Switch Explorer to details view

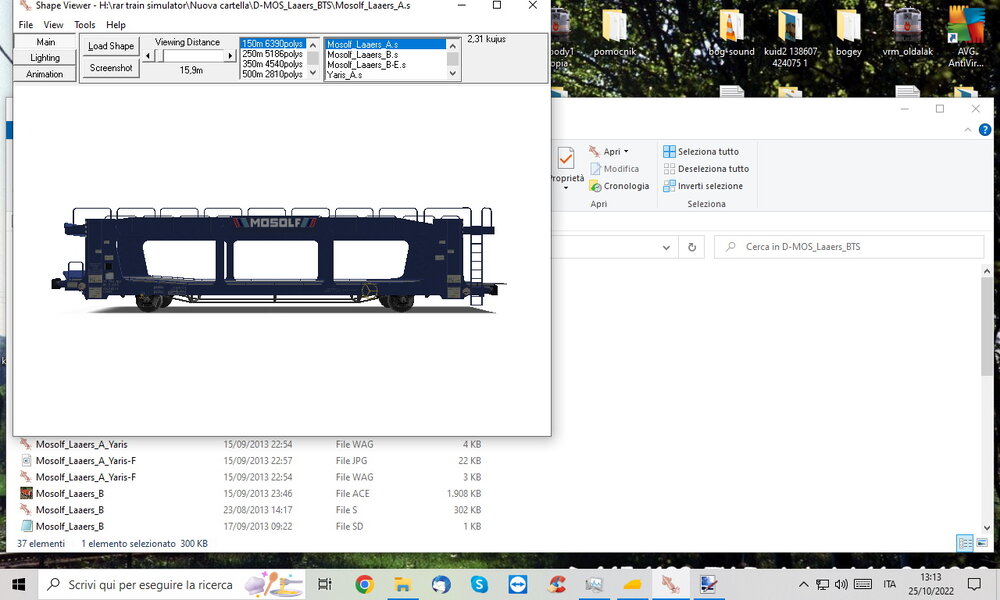(965, 543)
